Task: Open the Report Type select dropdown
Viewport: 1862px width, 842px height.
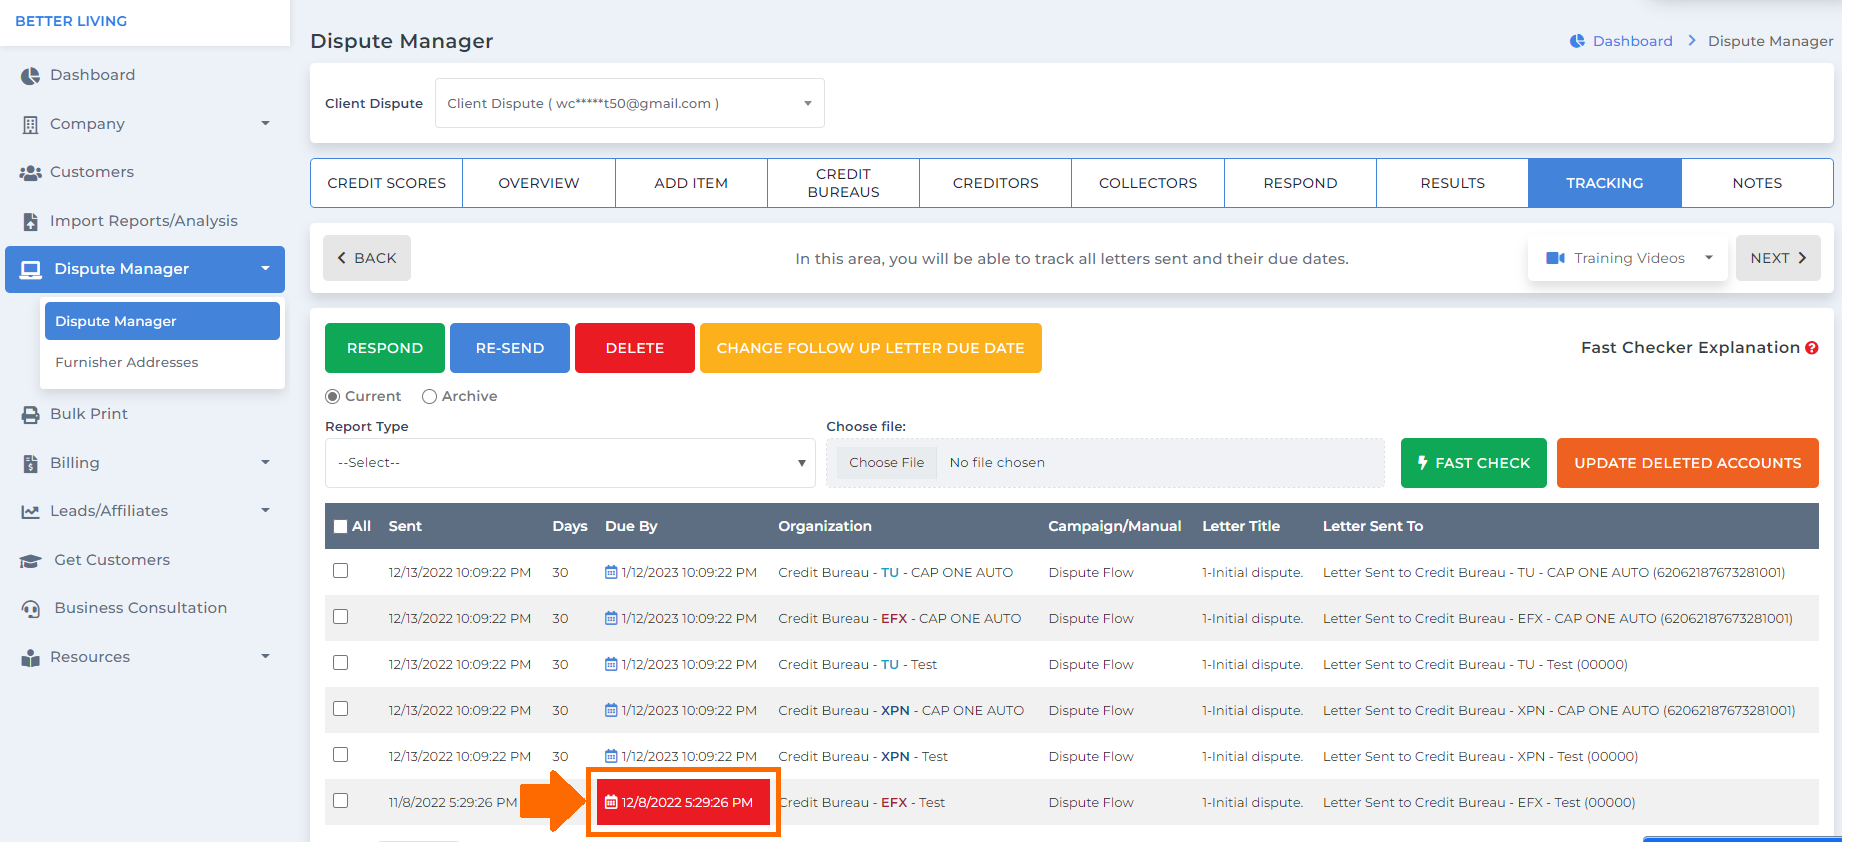Action: point(570,463)
